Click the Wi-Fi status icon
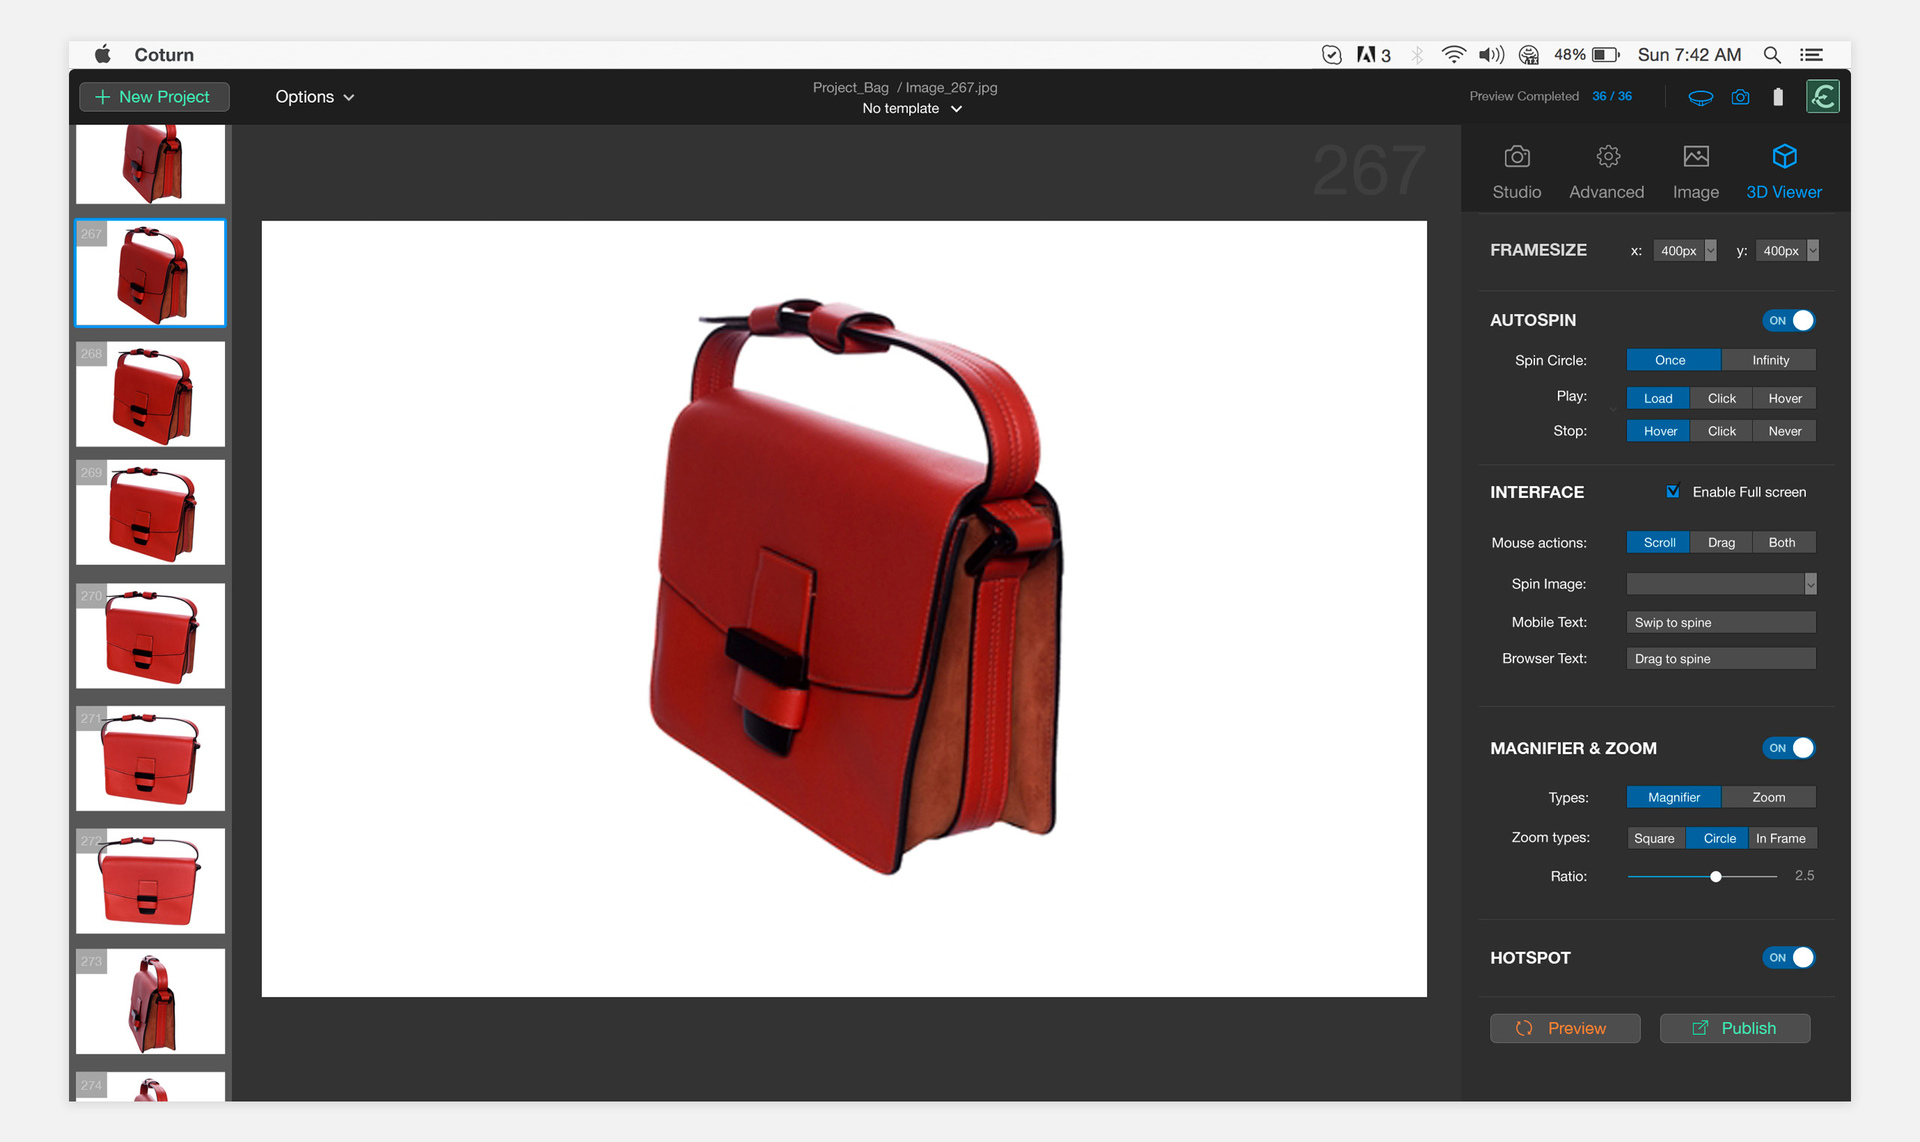Viewport: 1920px width, 1142px height. tap(1453, 55)
